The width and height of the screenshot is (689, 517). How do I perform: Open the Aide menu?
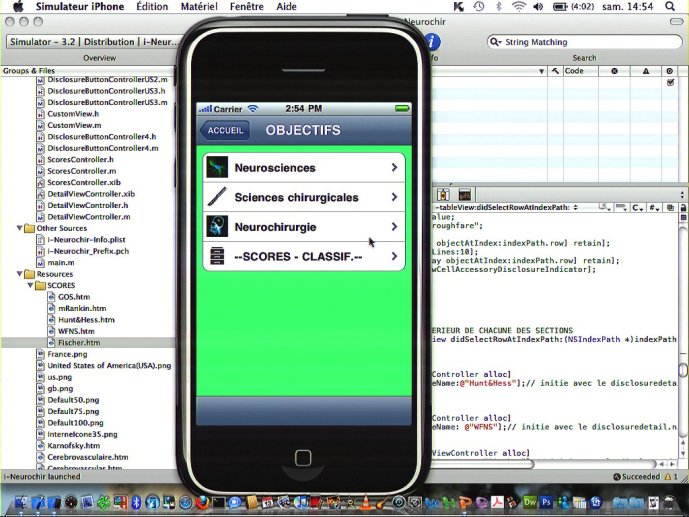pyautogui.click(x=286, y=7)
